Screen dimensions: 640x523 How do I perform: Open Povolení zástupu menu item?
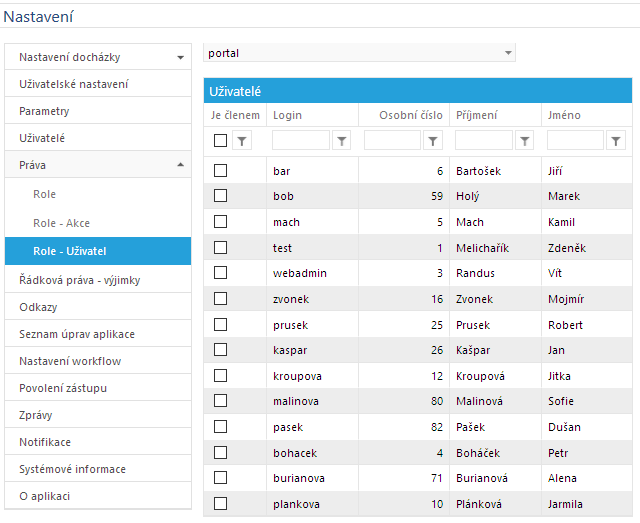pyautogui.click(x=98, y=388)
